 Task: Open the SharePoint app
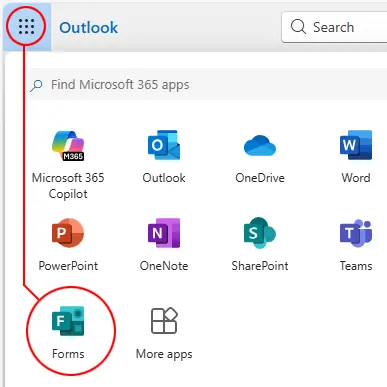260,245
